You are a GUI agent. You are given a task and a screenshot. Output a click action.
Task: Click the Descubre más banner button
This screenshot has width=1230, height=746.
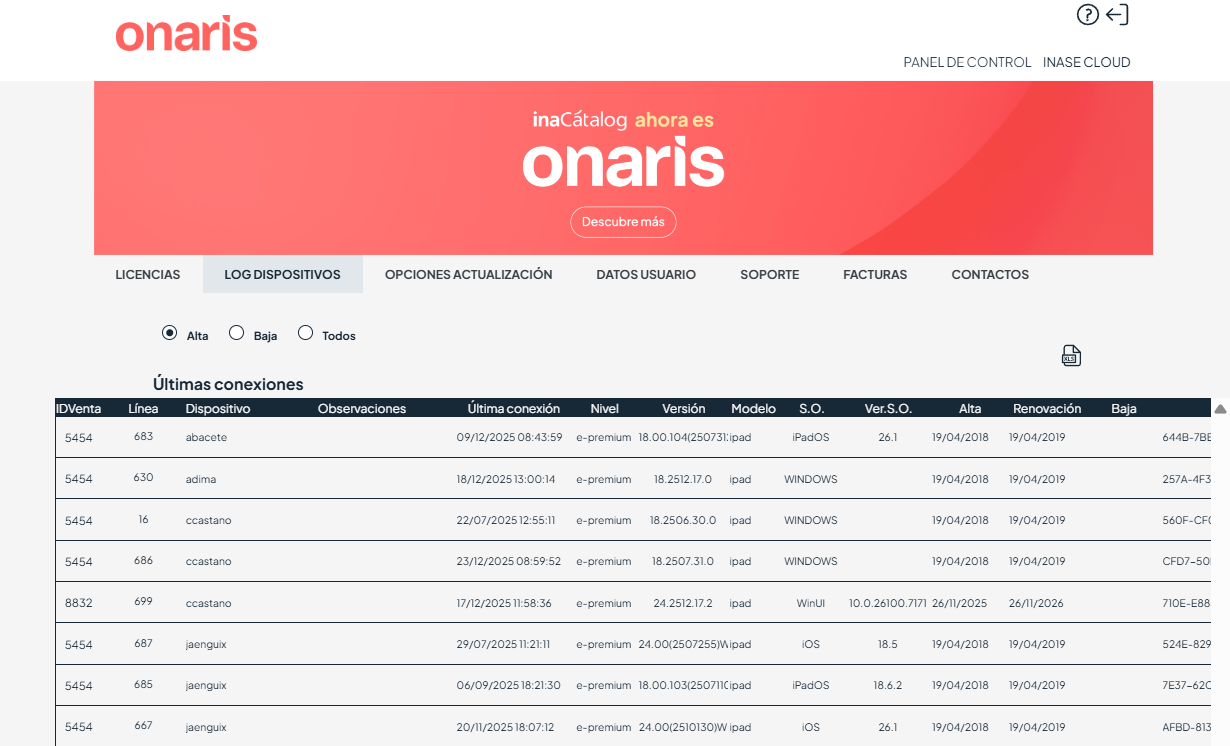click(623, 222)
